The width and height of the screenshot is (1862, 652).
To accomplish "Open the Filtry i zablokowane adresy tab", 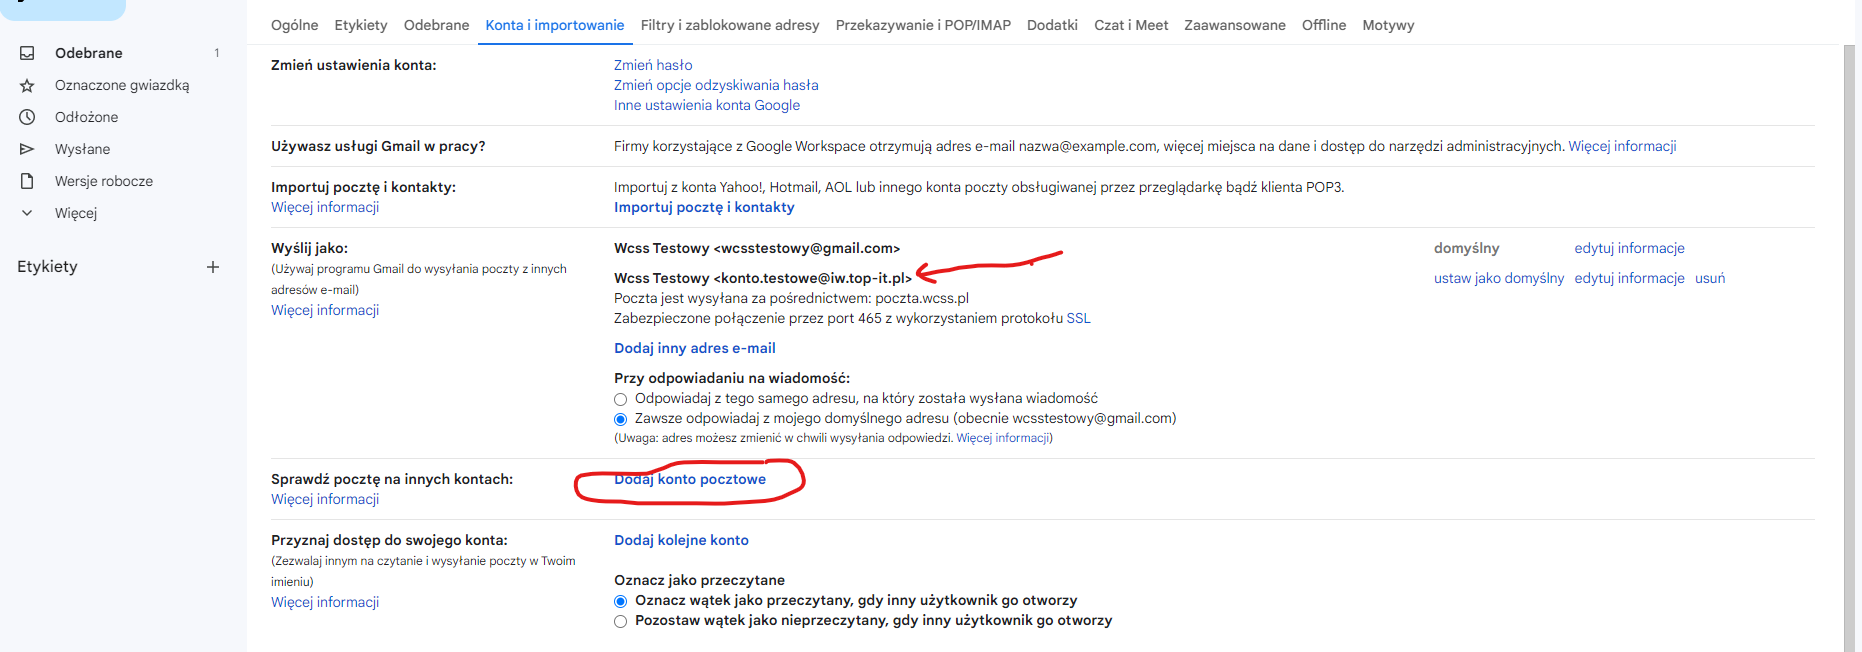I will pos(730,25).
